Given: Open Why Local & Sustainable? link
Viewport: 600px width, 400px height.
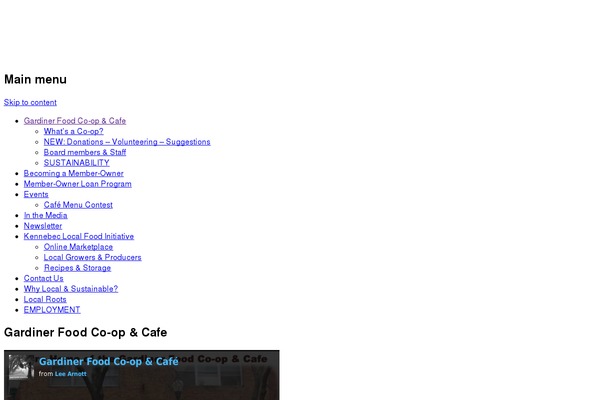Looking at the screenshot, I should click(x=71, y=289).
